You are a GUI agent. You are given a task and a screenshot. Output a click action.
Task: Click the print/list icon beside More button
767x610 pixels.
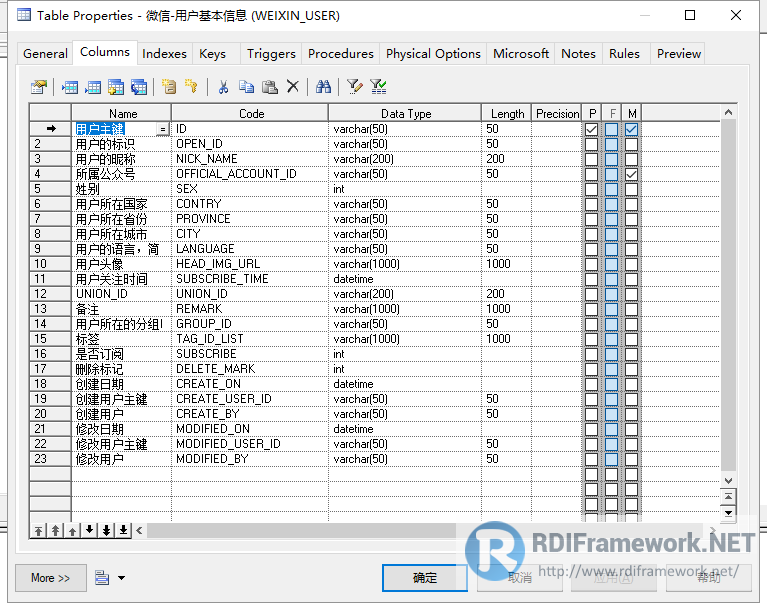click(102, 578)
